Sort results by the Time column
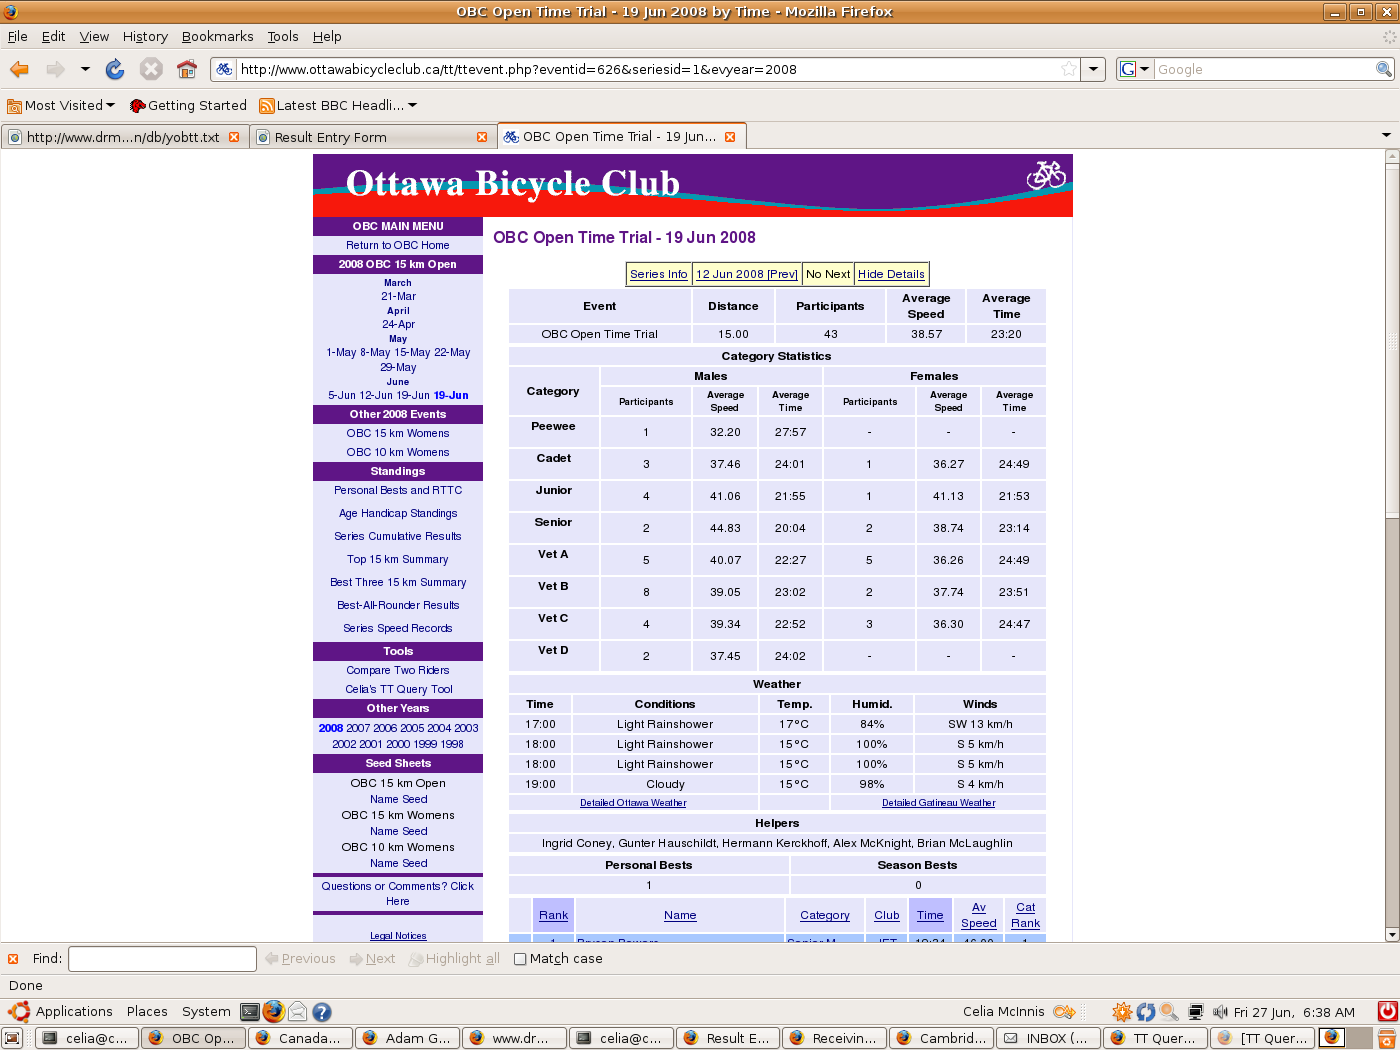Image resolution: width=1400 pixels, height=1050 pixels. tap(930, 915)
